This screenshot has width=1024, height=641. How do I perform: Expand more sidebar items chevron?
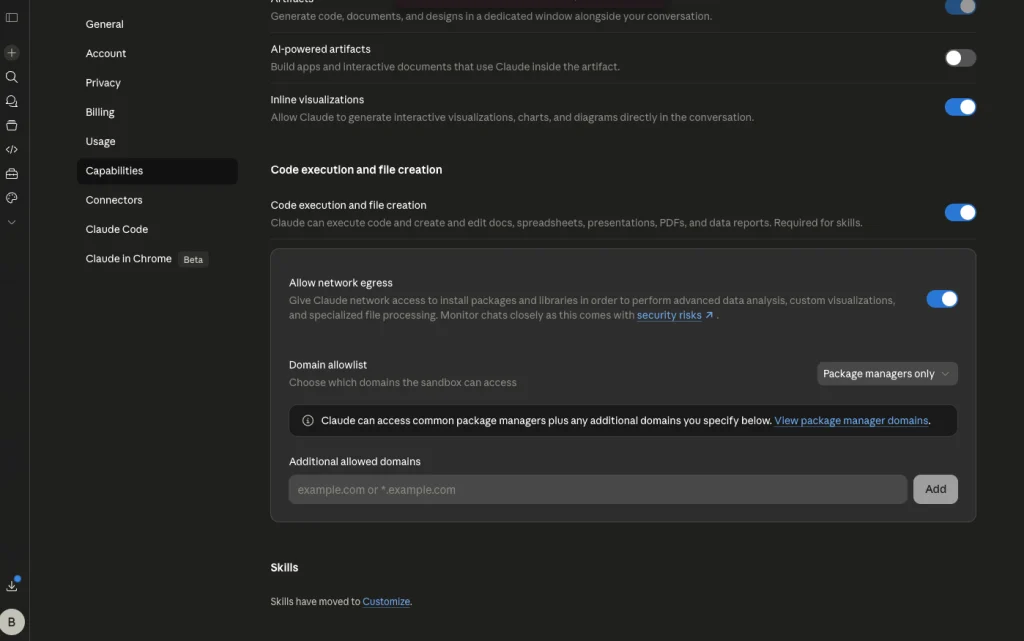coord(12,222)
